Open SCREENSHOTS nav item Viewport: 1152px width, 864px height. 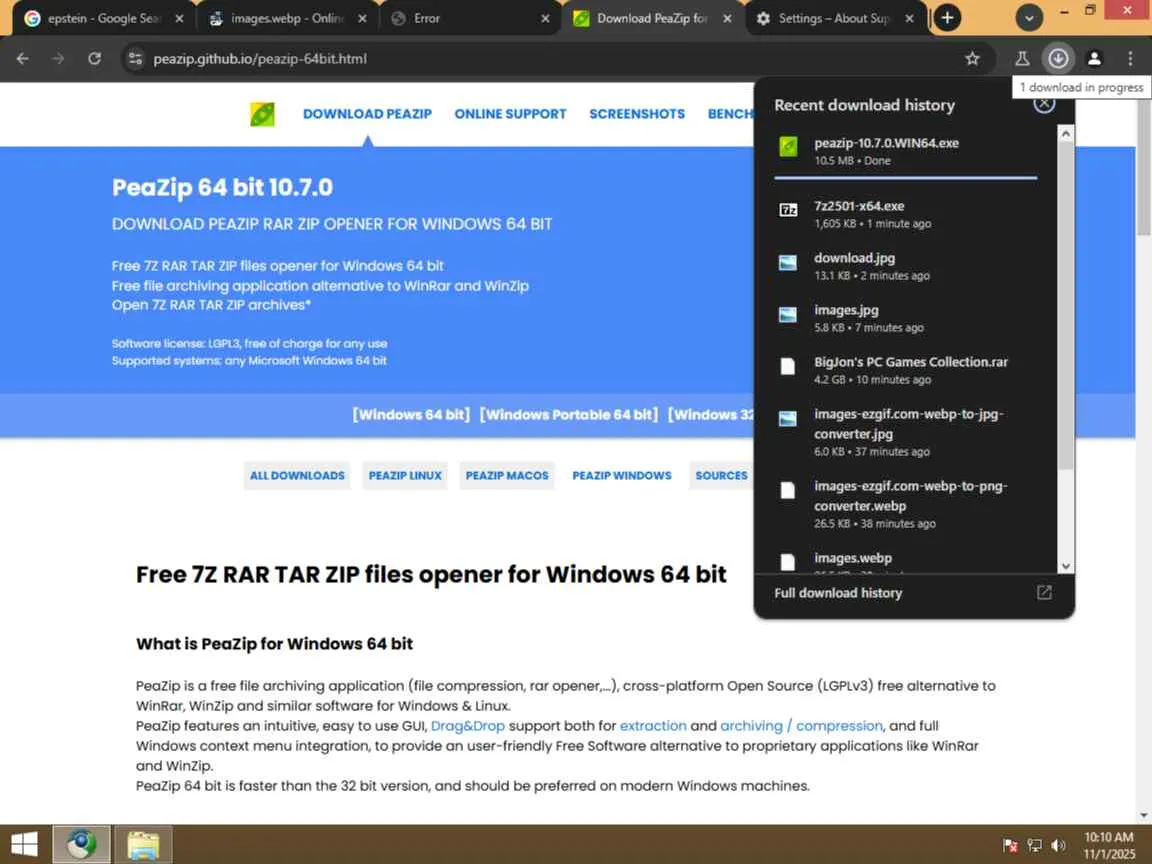[637, 114]
